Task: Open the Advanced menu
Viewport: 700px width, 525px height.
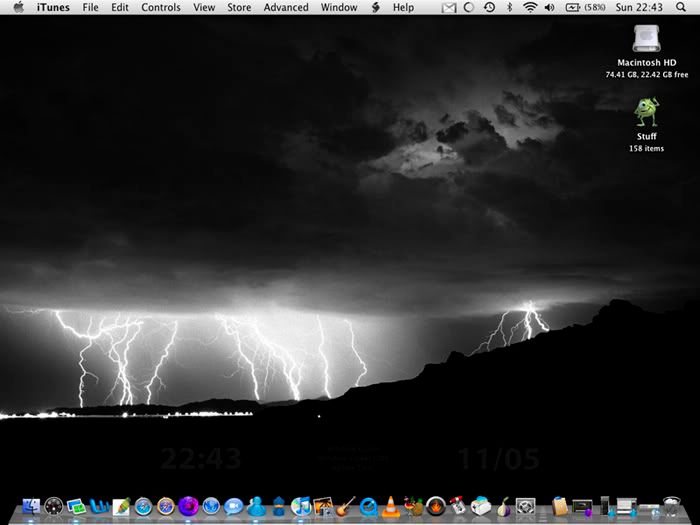Action: point(286,8)
